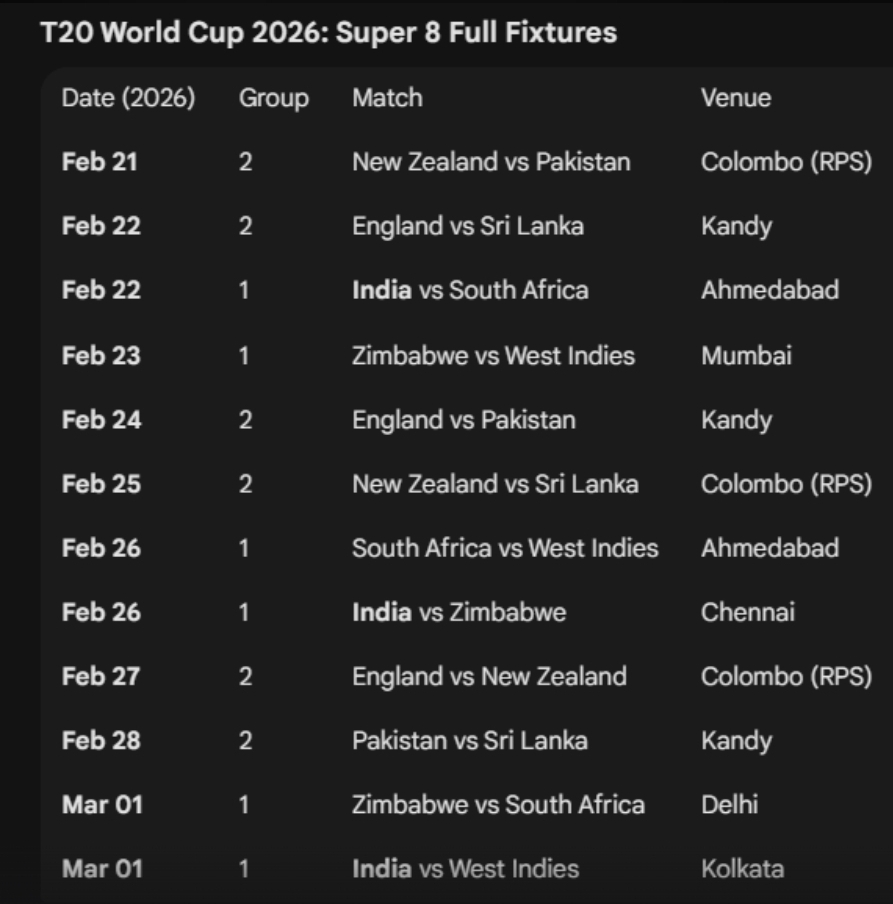
Task: Open 'Pakistan vs Sri Lanka' match
Action: [x=469, y=741]
